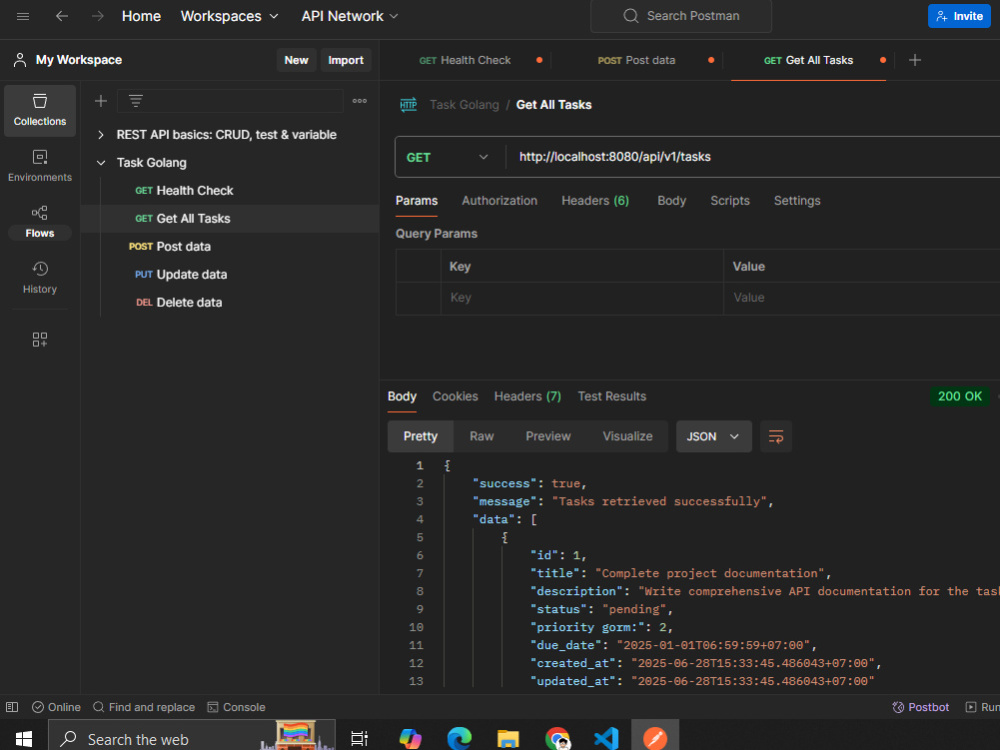
Task: Click the query param Value field
Action: click(x=862, y=298)
